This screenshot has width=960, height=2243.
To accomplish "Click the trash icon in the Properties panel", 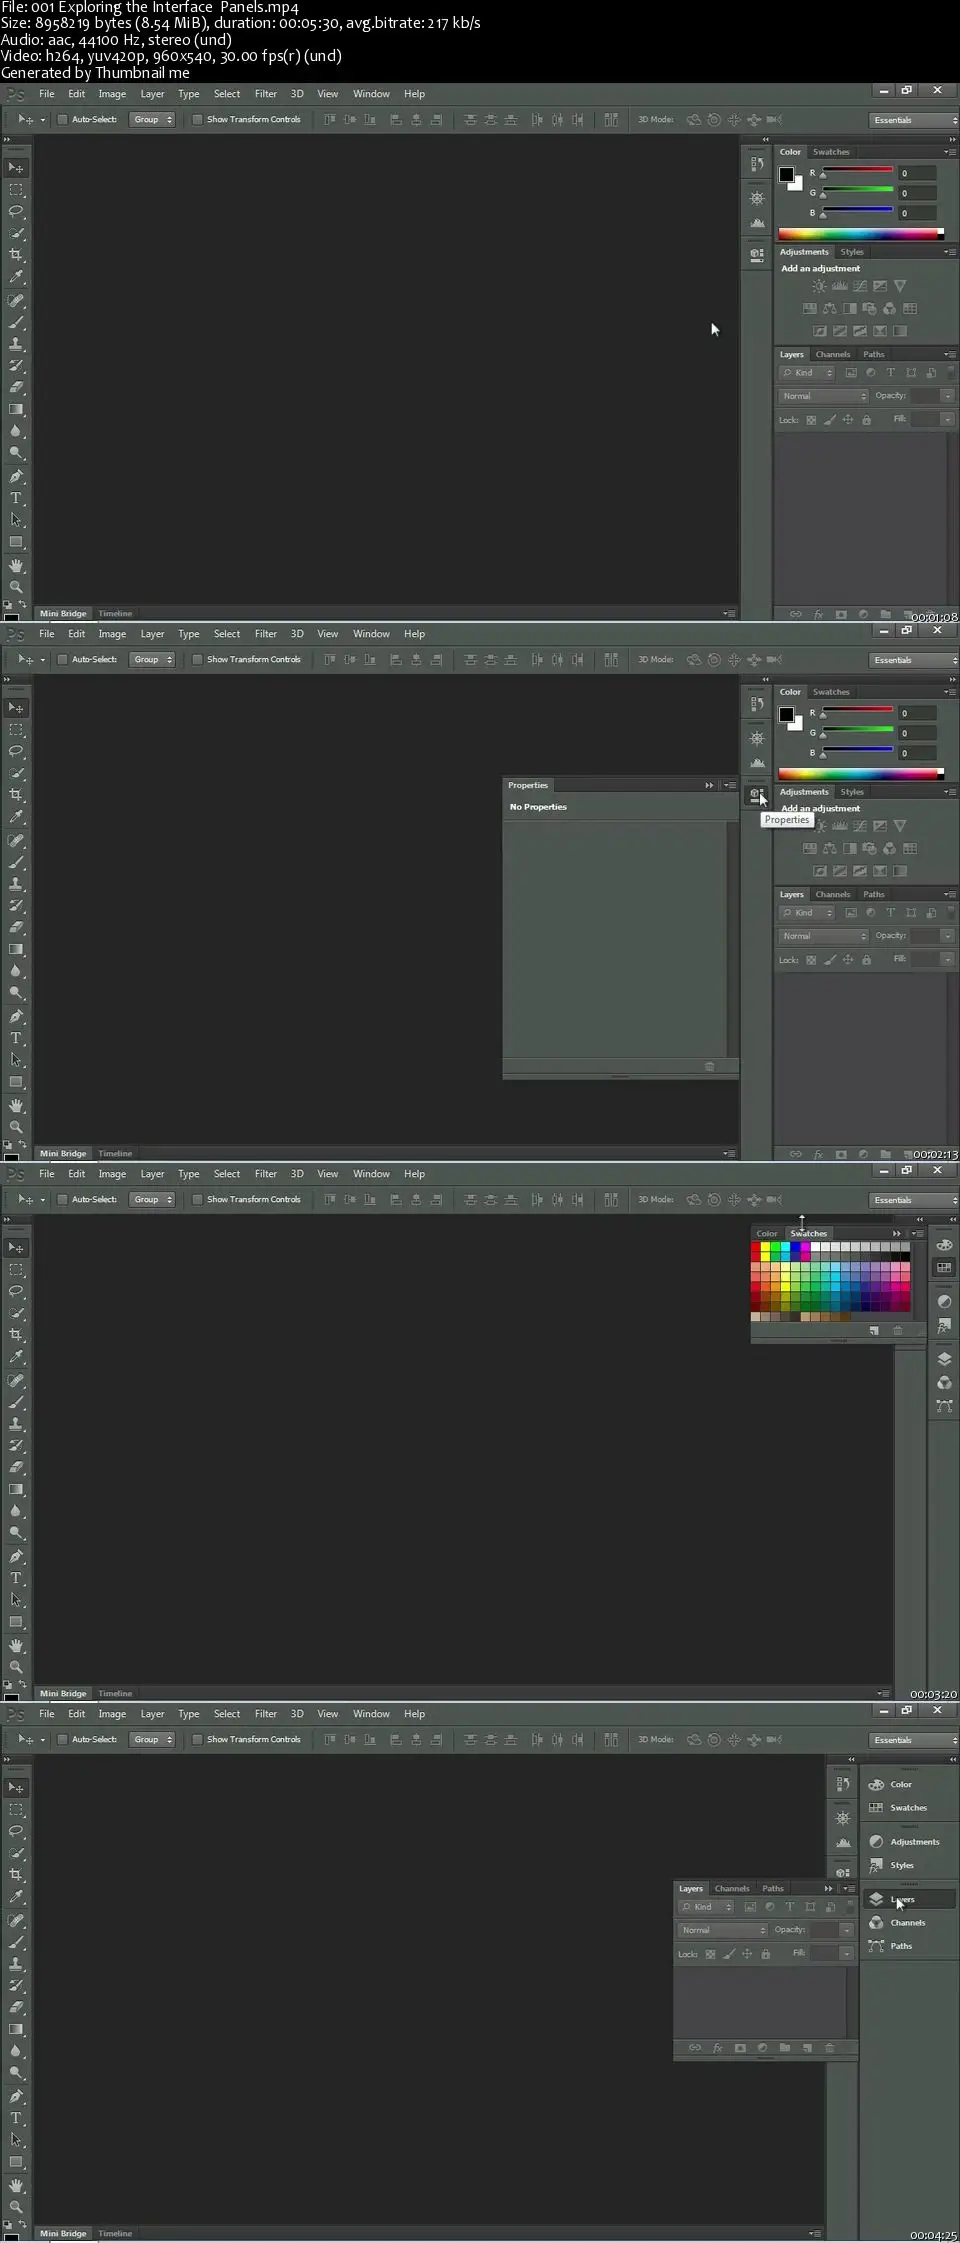I will [710, 1066].
